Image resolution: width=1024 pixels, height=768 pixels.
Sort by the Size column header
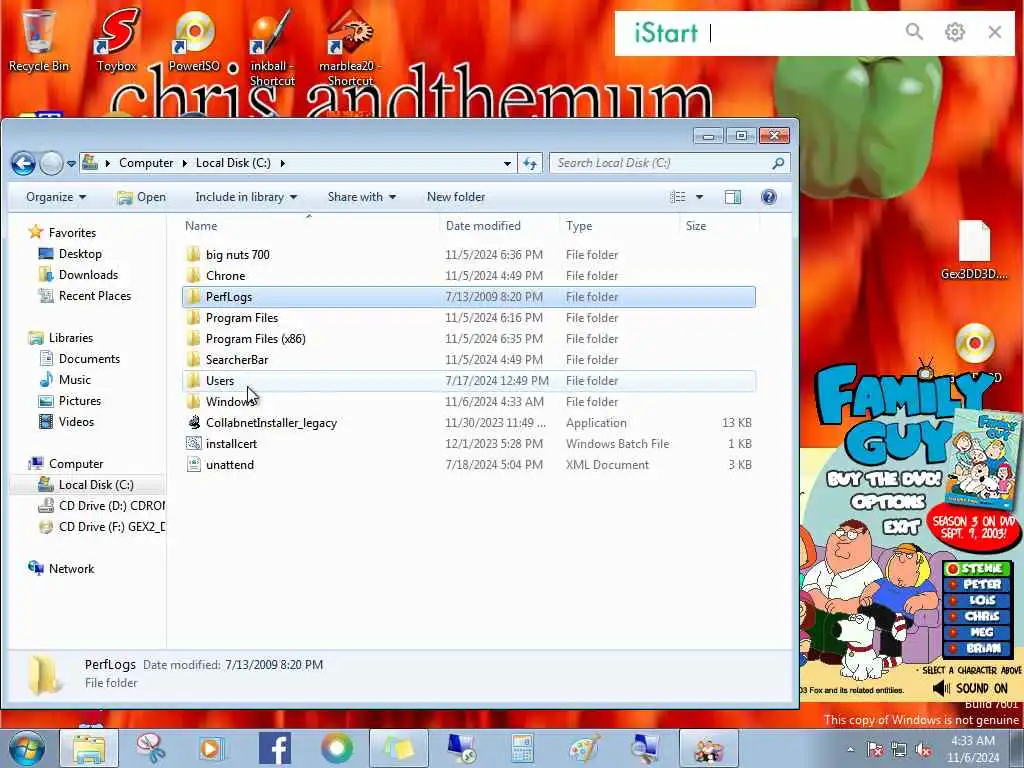[x=718, y=225]
